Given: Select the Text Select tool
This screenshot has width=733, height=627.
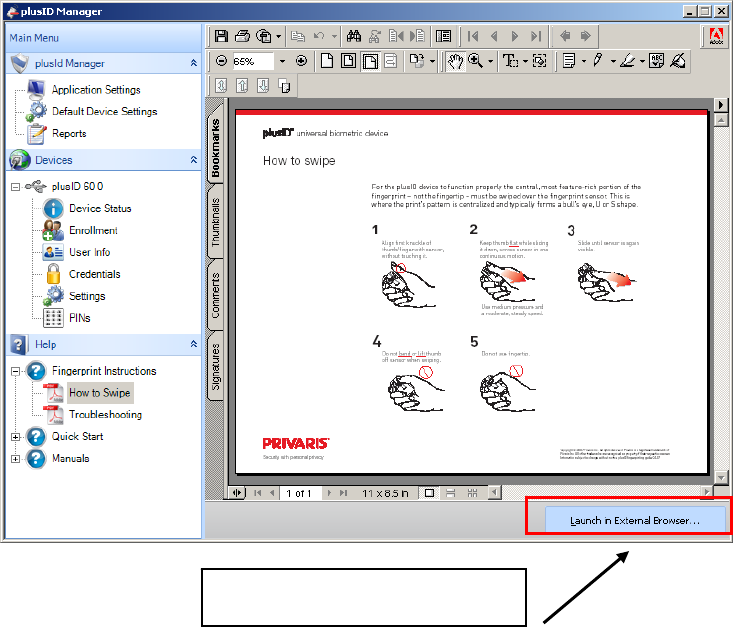Looking at the screenshot, I should click(510, 61).
